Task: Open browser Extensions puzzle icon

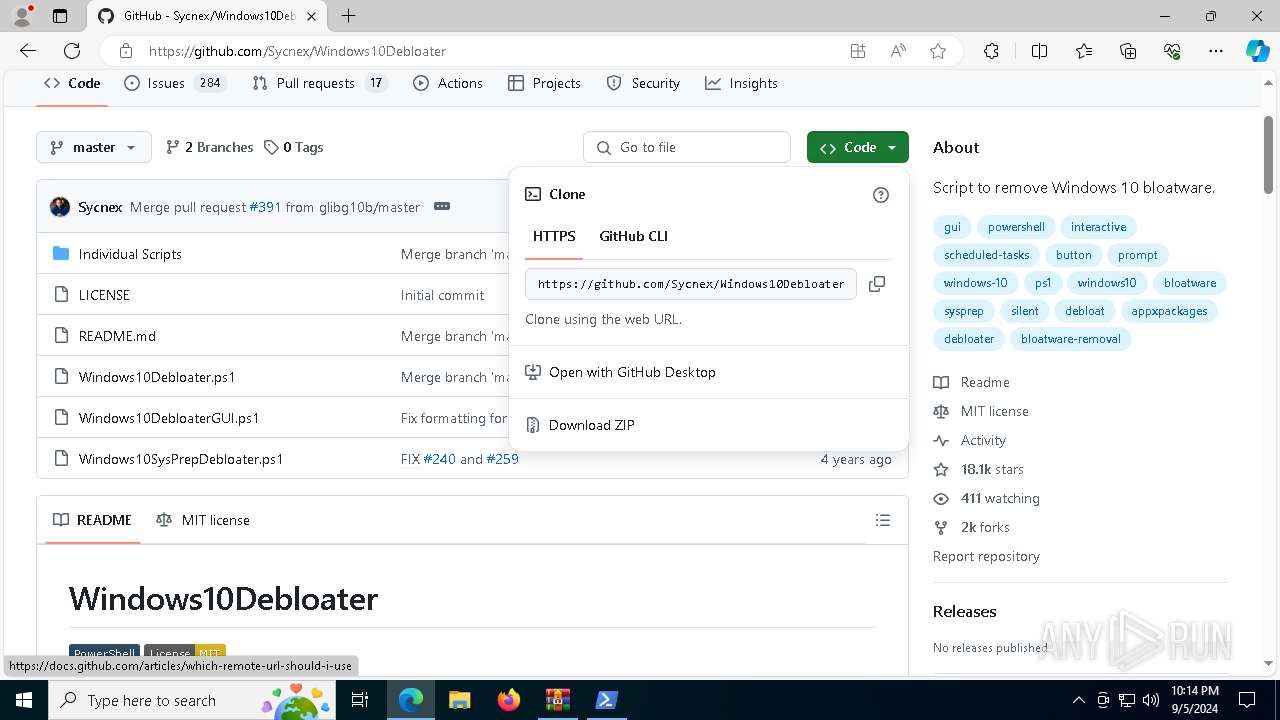Action: tap(991, 51)
